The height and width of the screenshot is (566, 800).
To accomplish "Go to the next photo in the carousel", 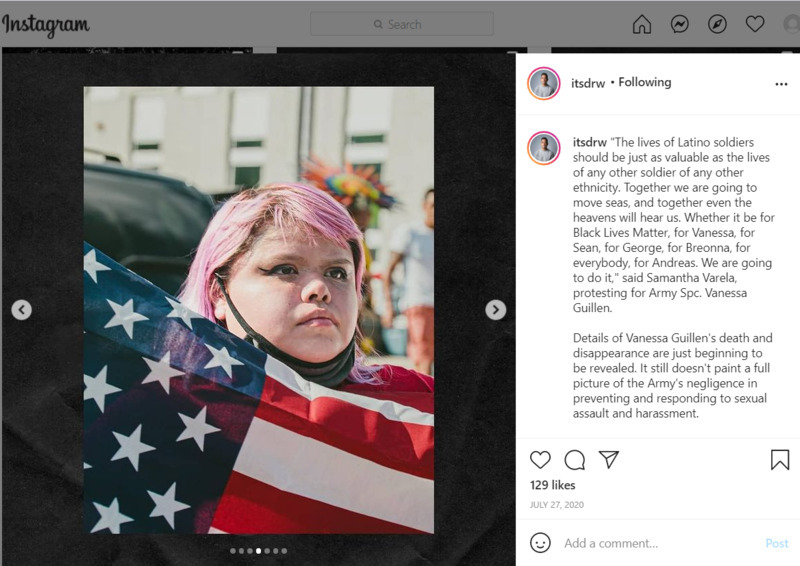I will point(495,310).
